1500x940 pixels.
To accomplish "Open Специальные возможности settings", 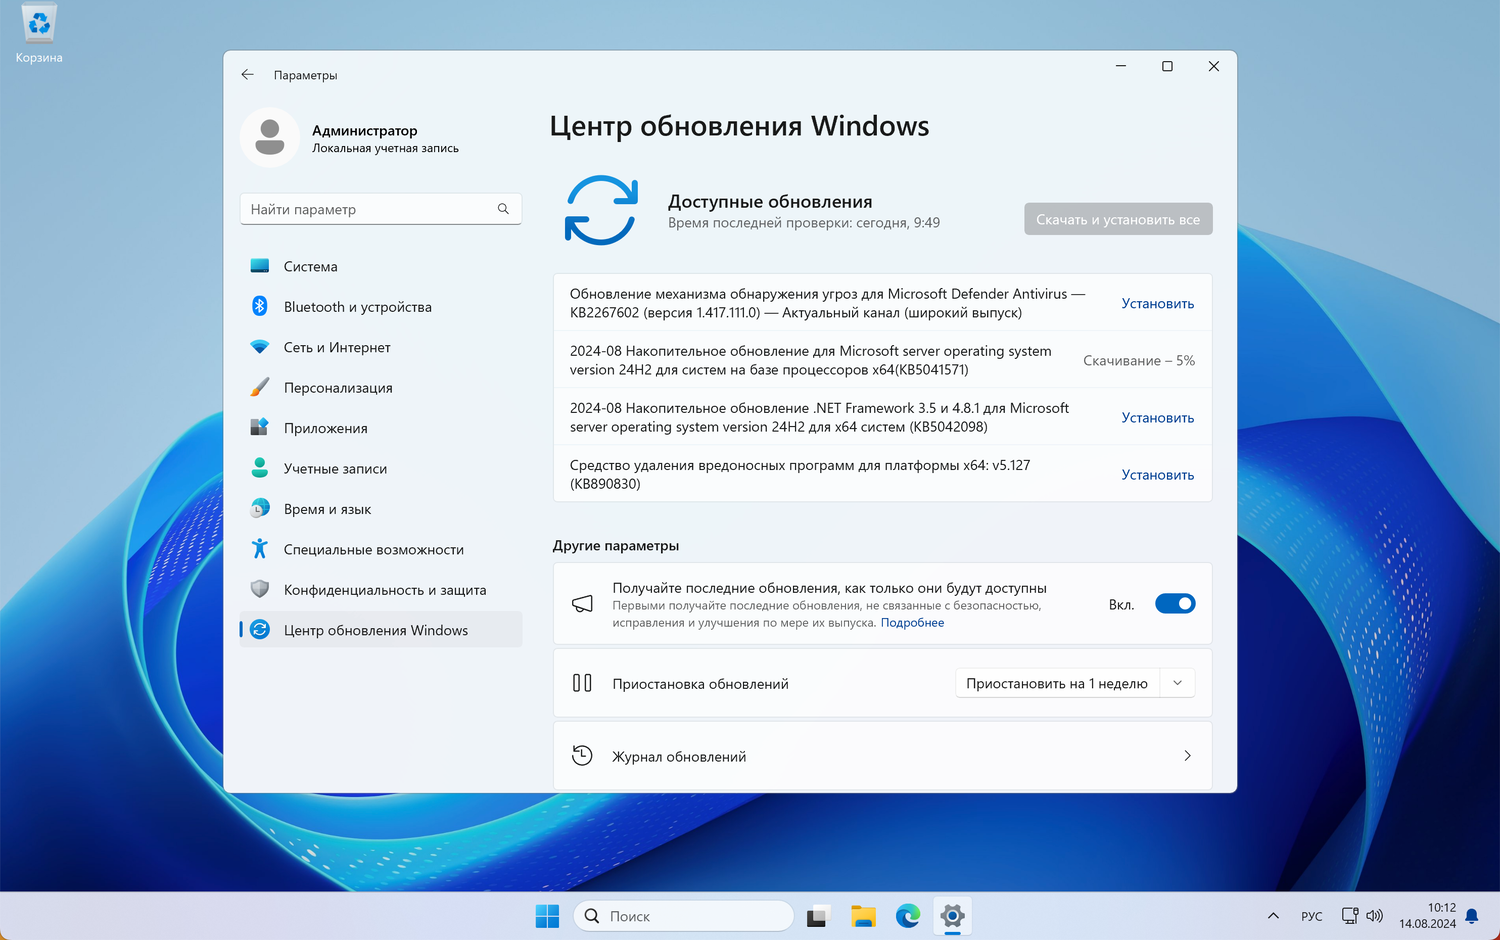I will coord(381,549).
